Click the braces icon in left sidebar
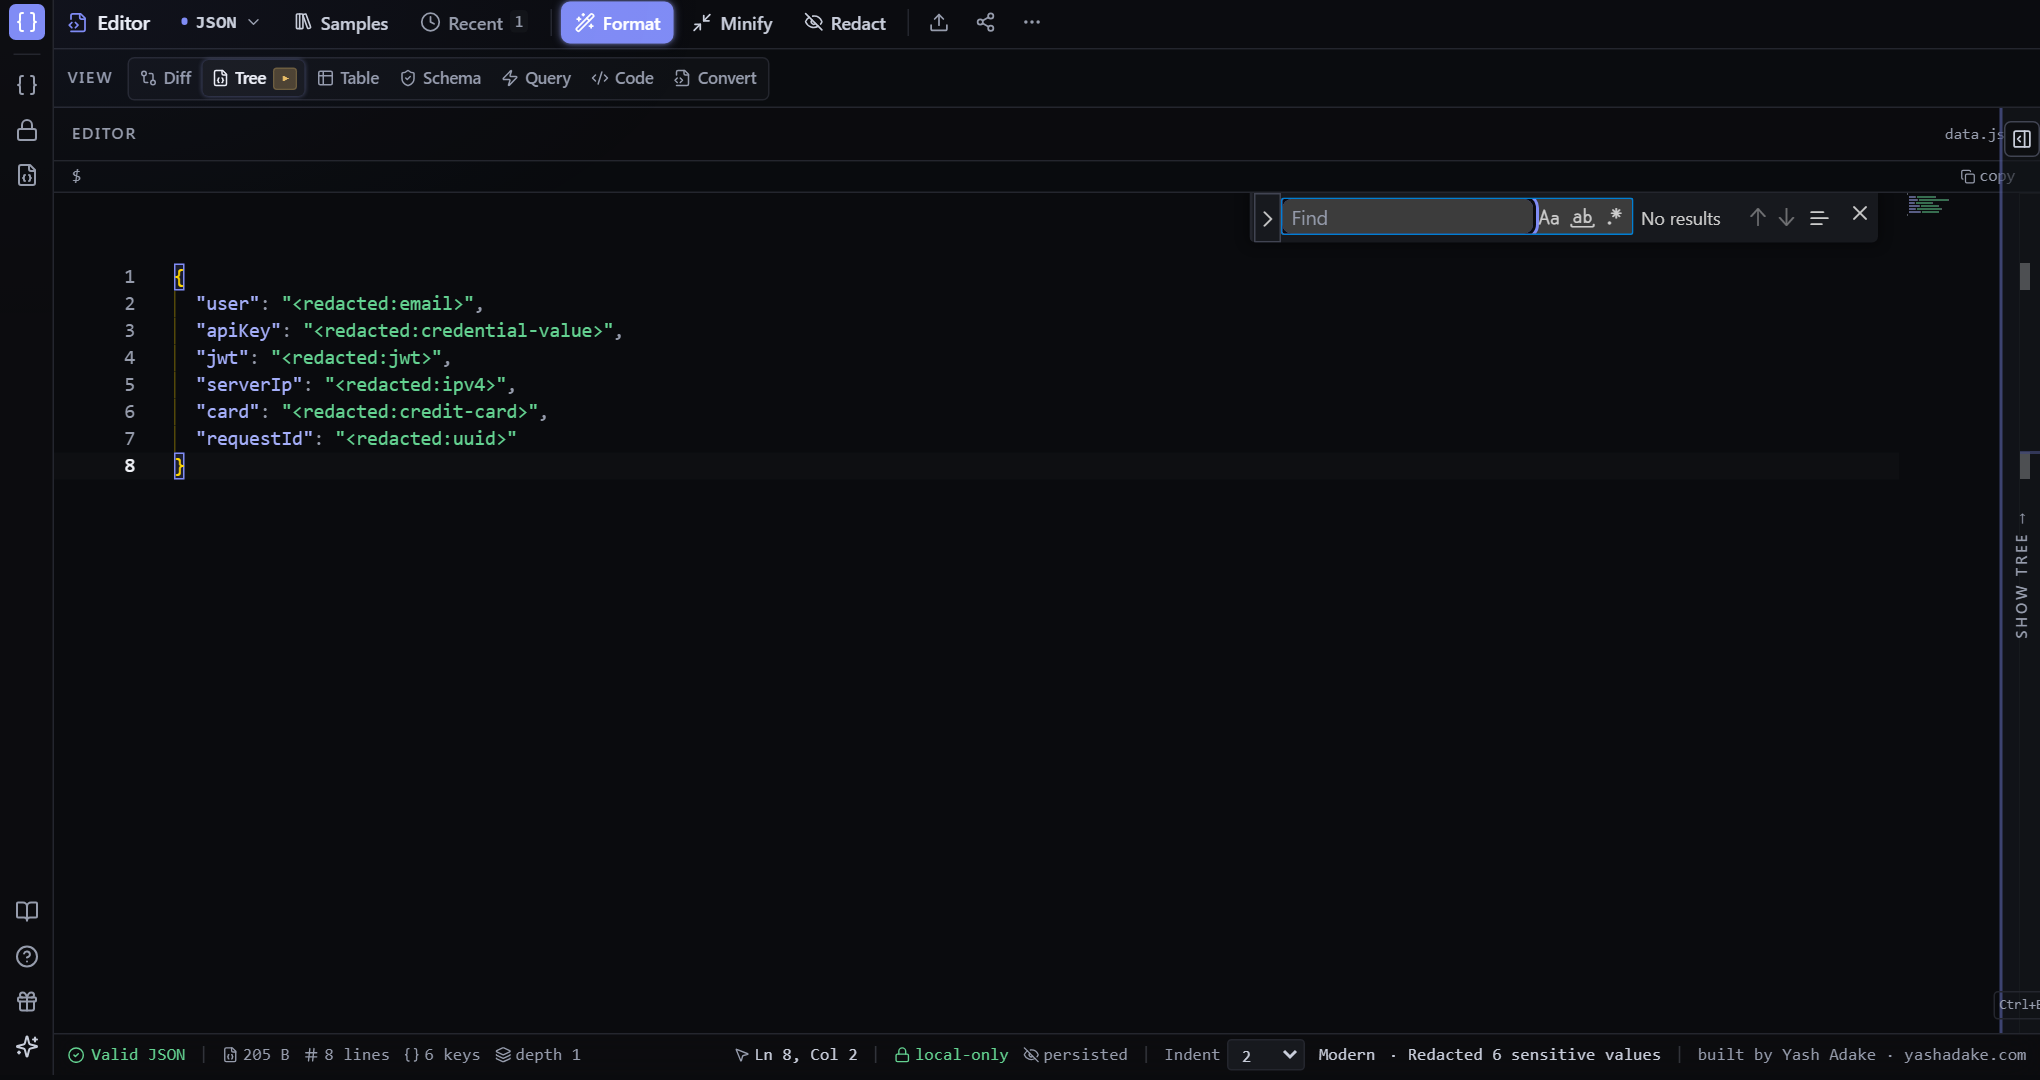Image resolution: width=2040 pixels, height=1080 pixels. point(27,85)
